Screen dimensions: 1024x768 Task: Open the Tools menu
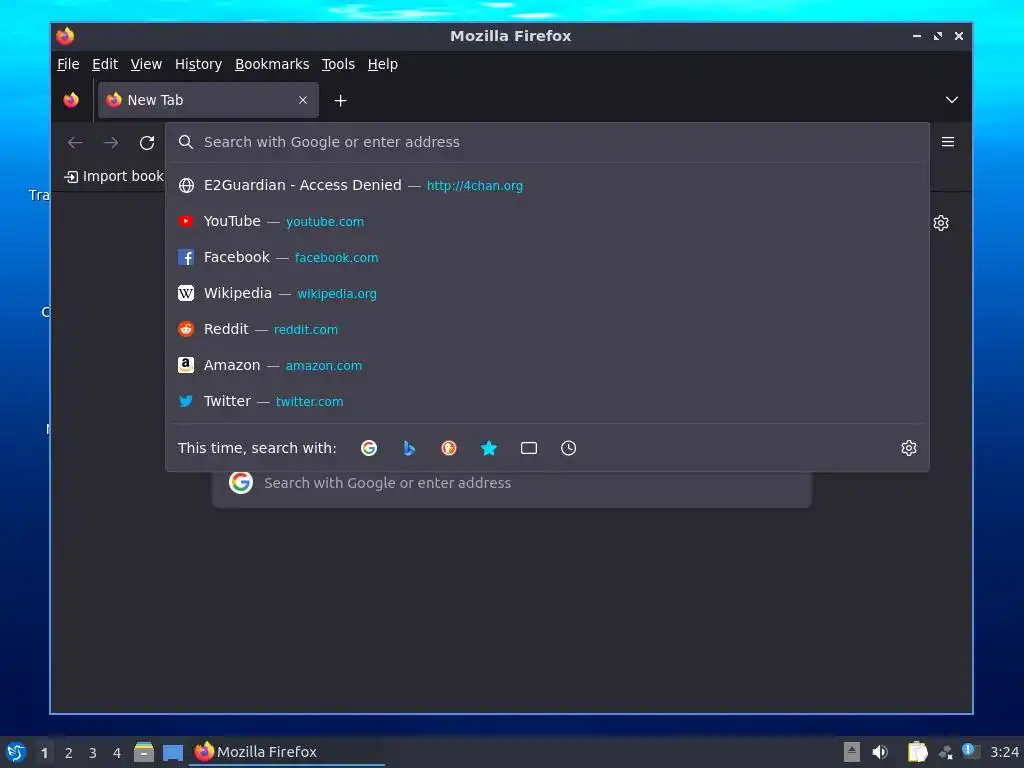point(338,64)
